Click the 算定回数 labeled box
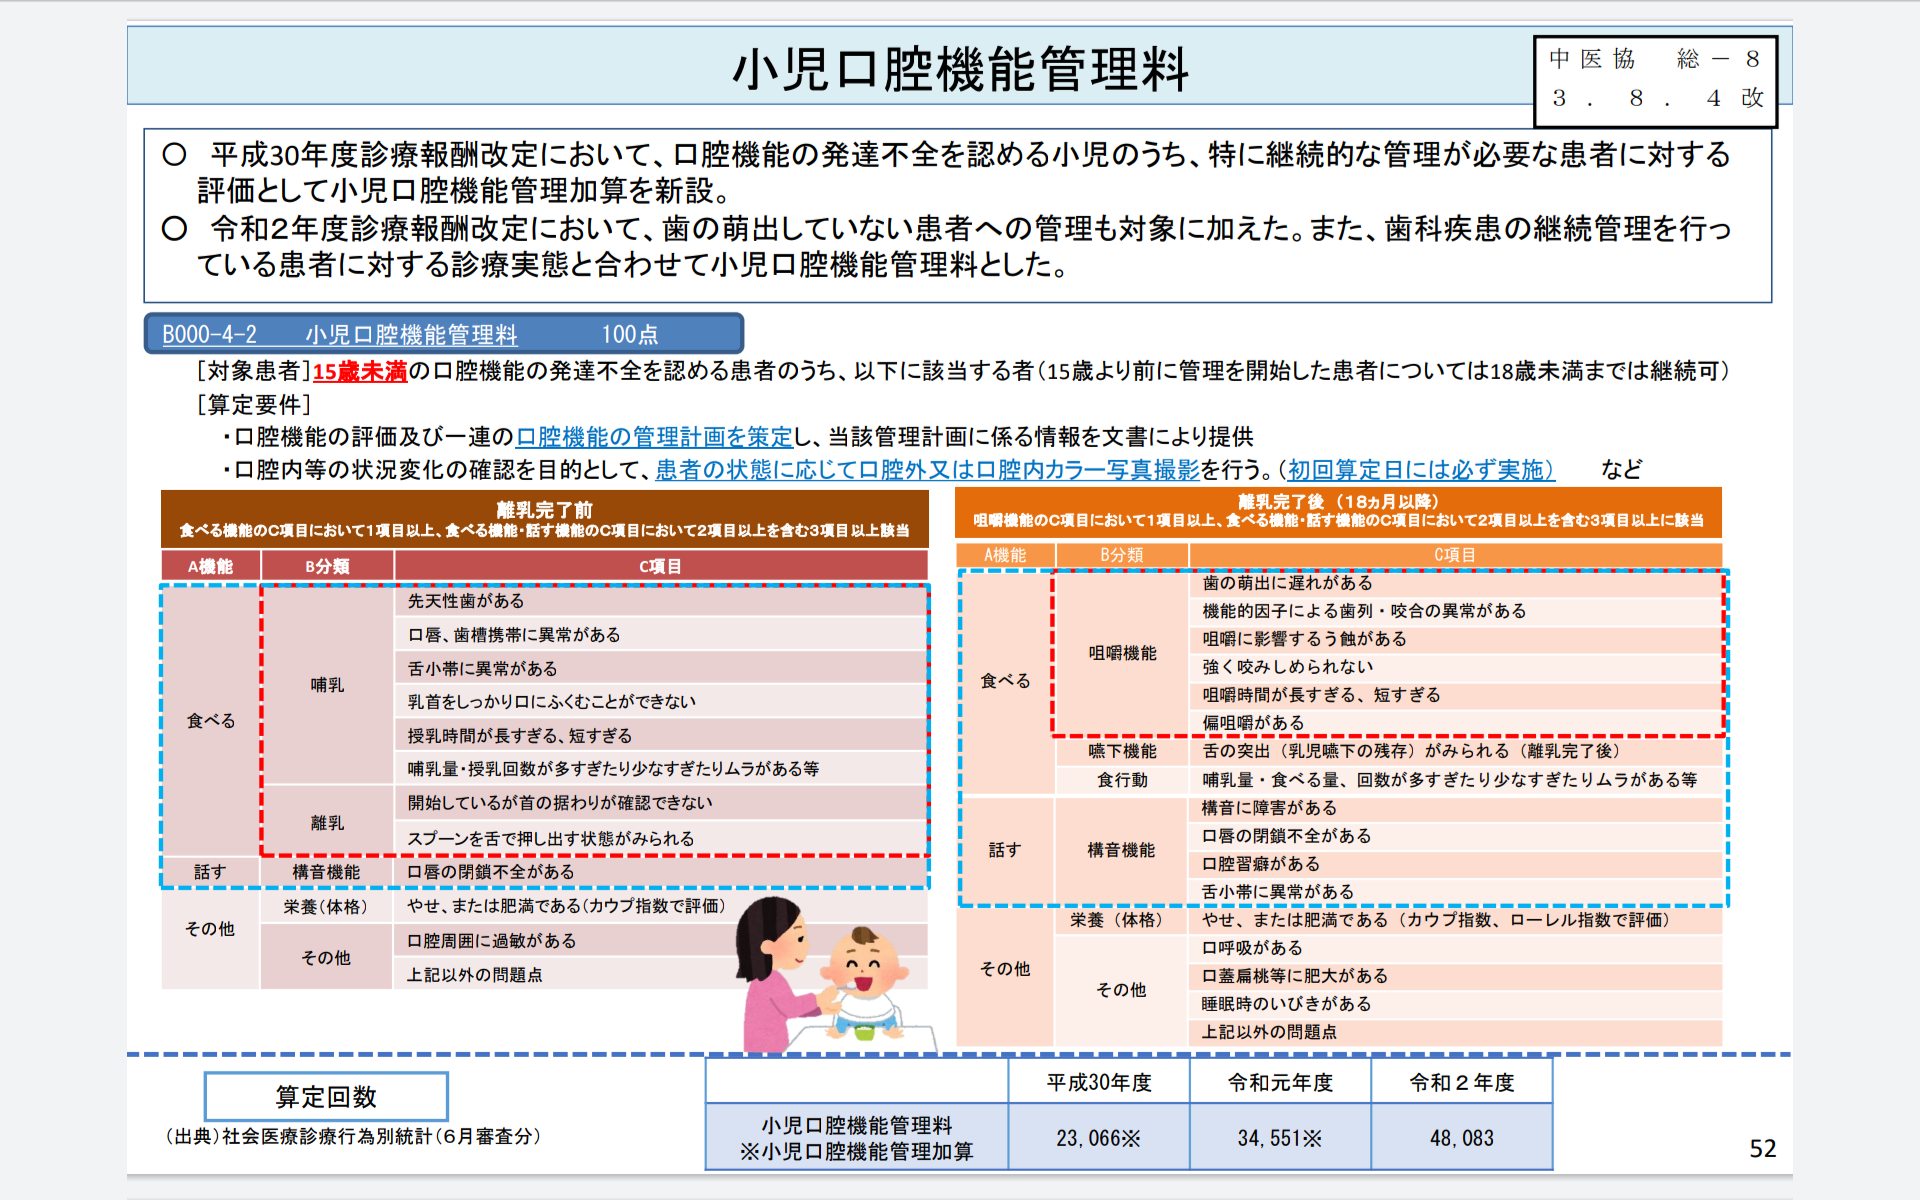 pyautogui.click(x=325, y=1096)
